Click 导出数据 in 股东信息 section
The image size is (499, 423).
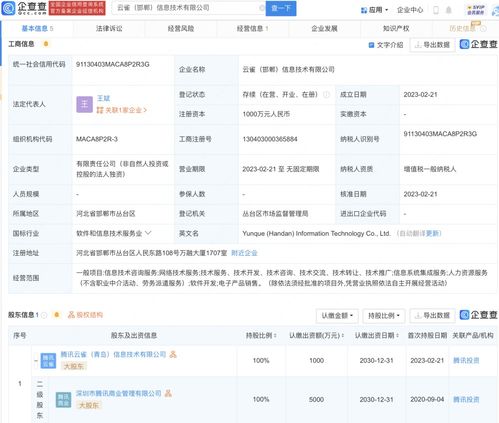click(432, 316)
